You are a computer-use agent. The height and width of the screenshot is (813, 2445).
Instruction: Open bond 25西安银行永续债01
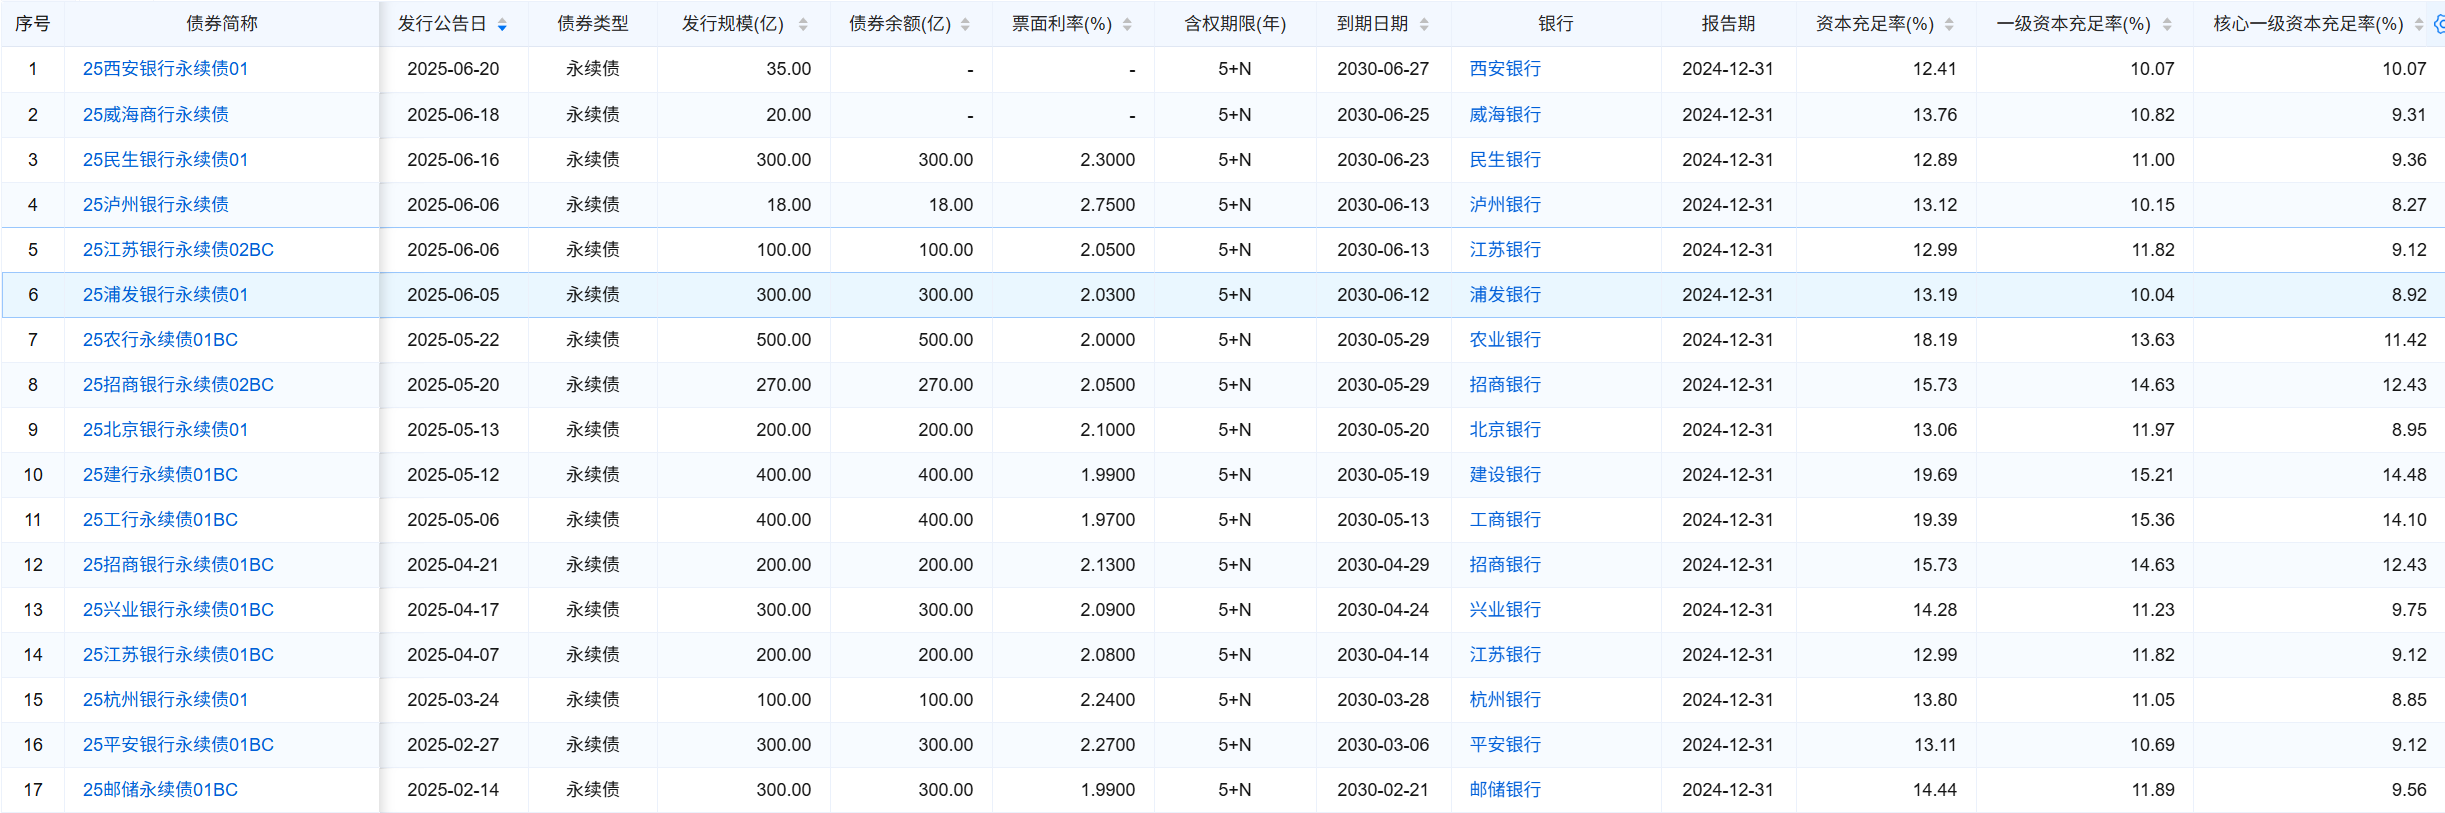(x=165, y=69)
